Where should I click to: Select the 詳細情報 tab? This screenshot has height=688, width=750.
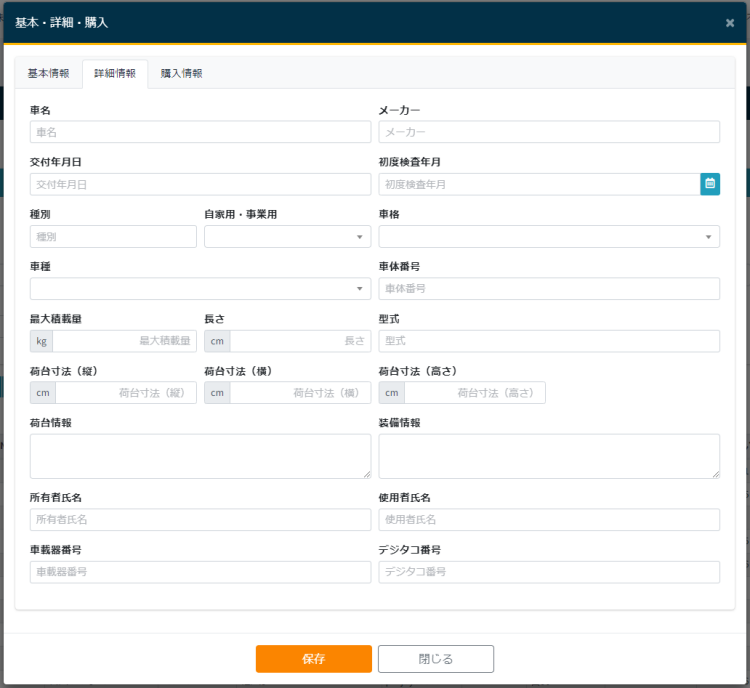coord(115,74)
